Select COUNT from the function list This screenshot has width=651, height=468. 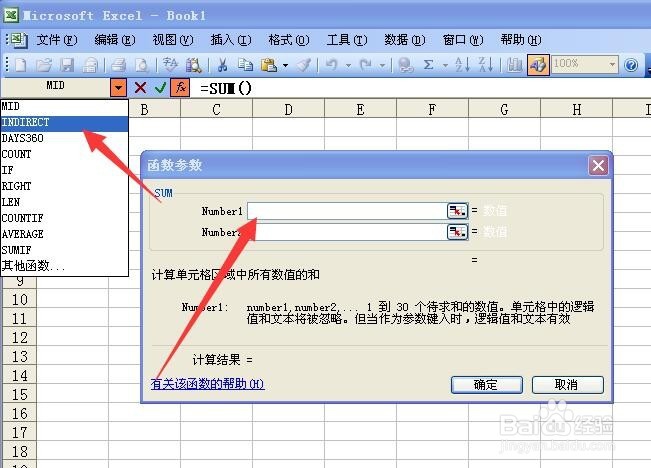click(64, 154)
